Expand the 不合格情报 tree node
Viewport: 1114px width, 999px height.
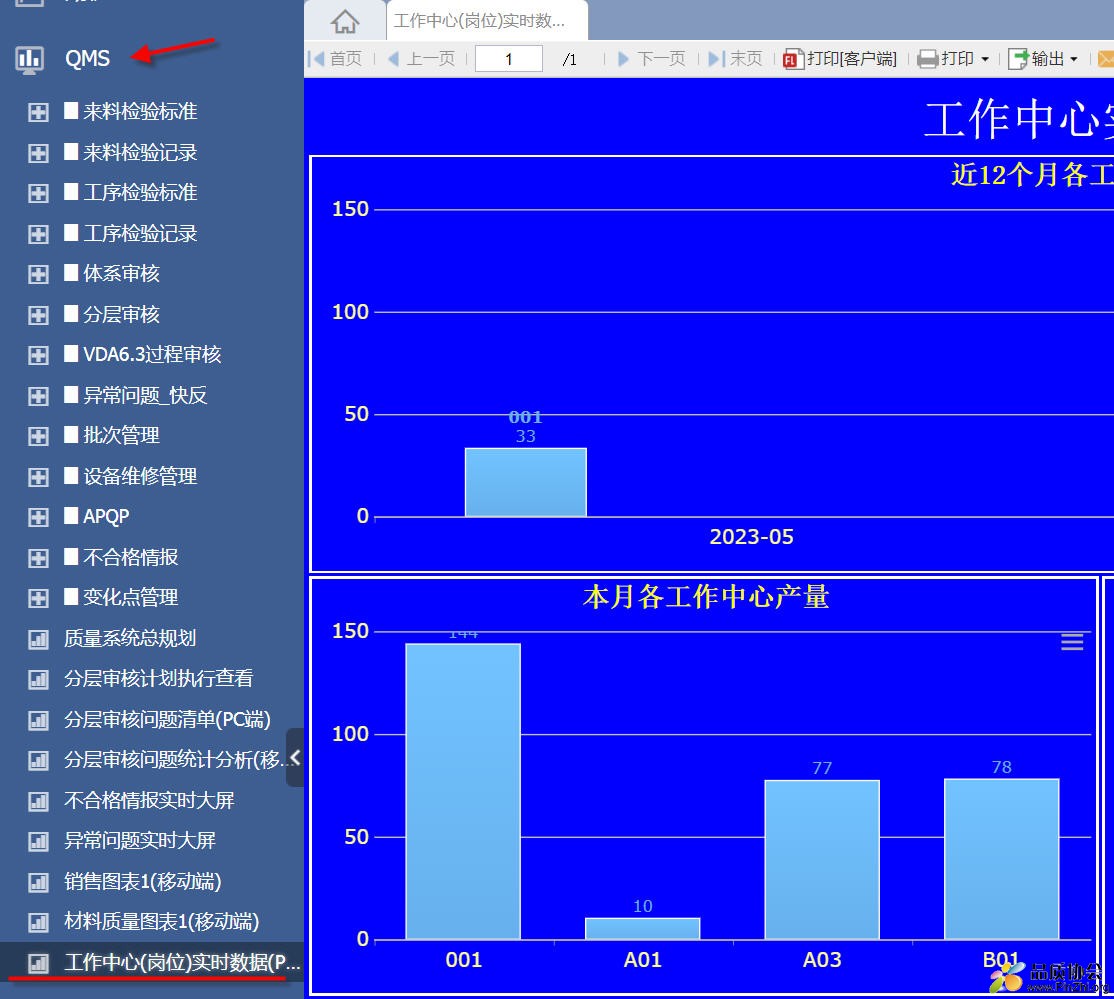tap(38, 558)
